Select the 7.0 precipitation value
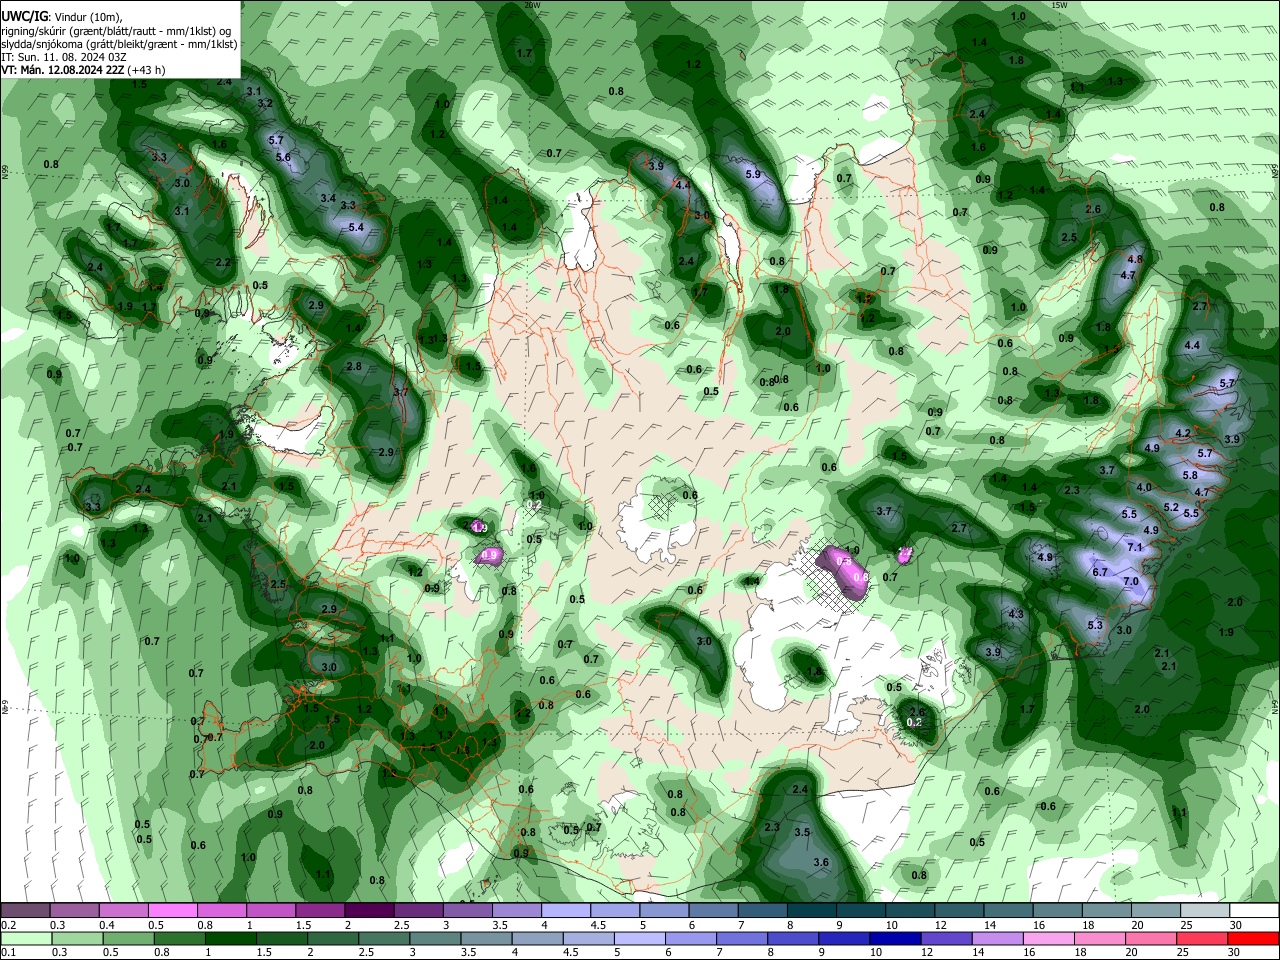This screenshot has height=960, width=1280. 1131,581
